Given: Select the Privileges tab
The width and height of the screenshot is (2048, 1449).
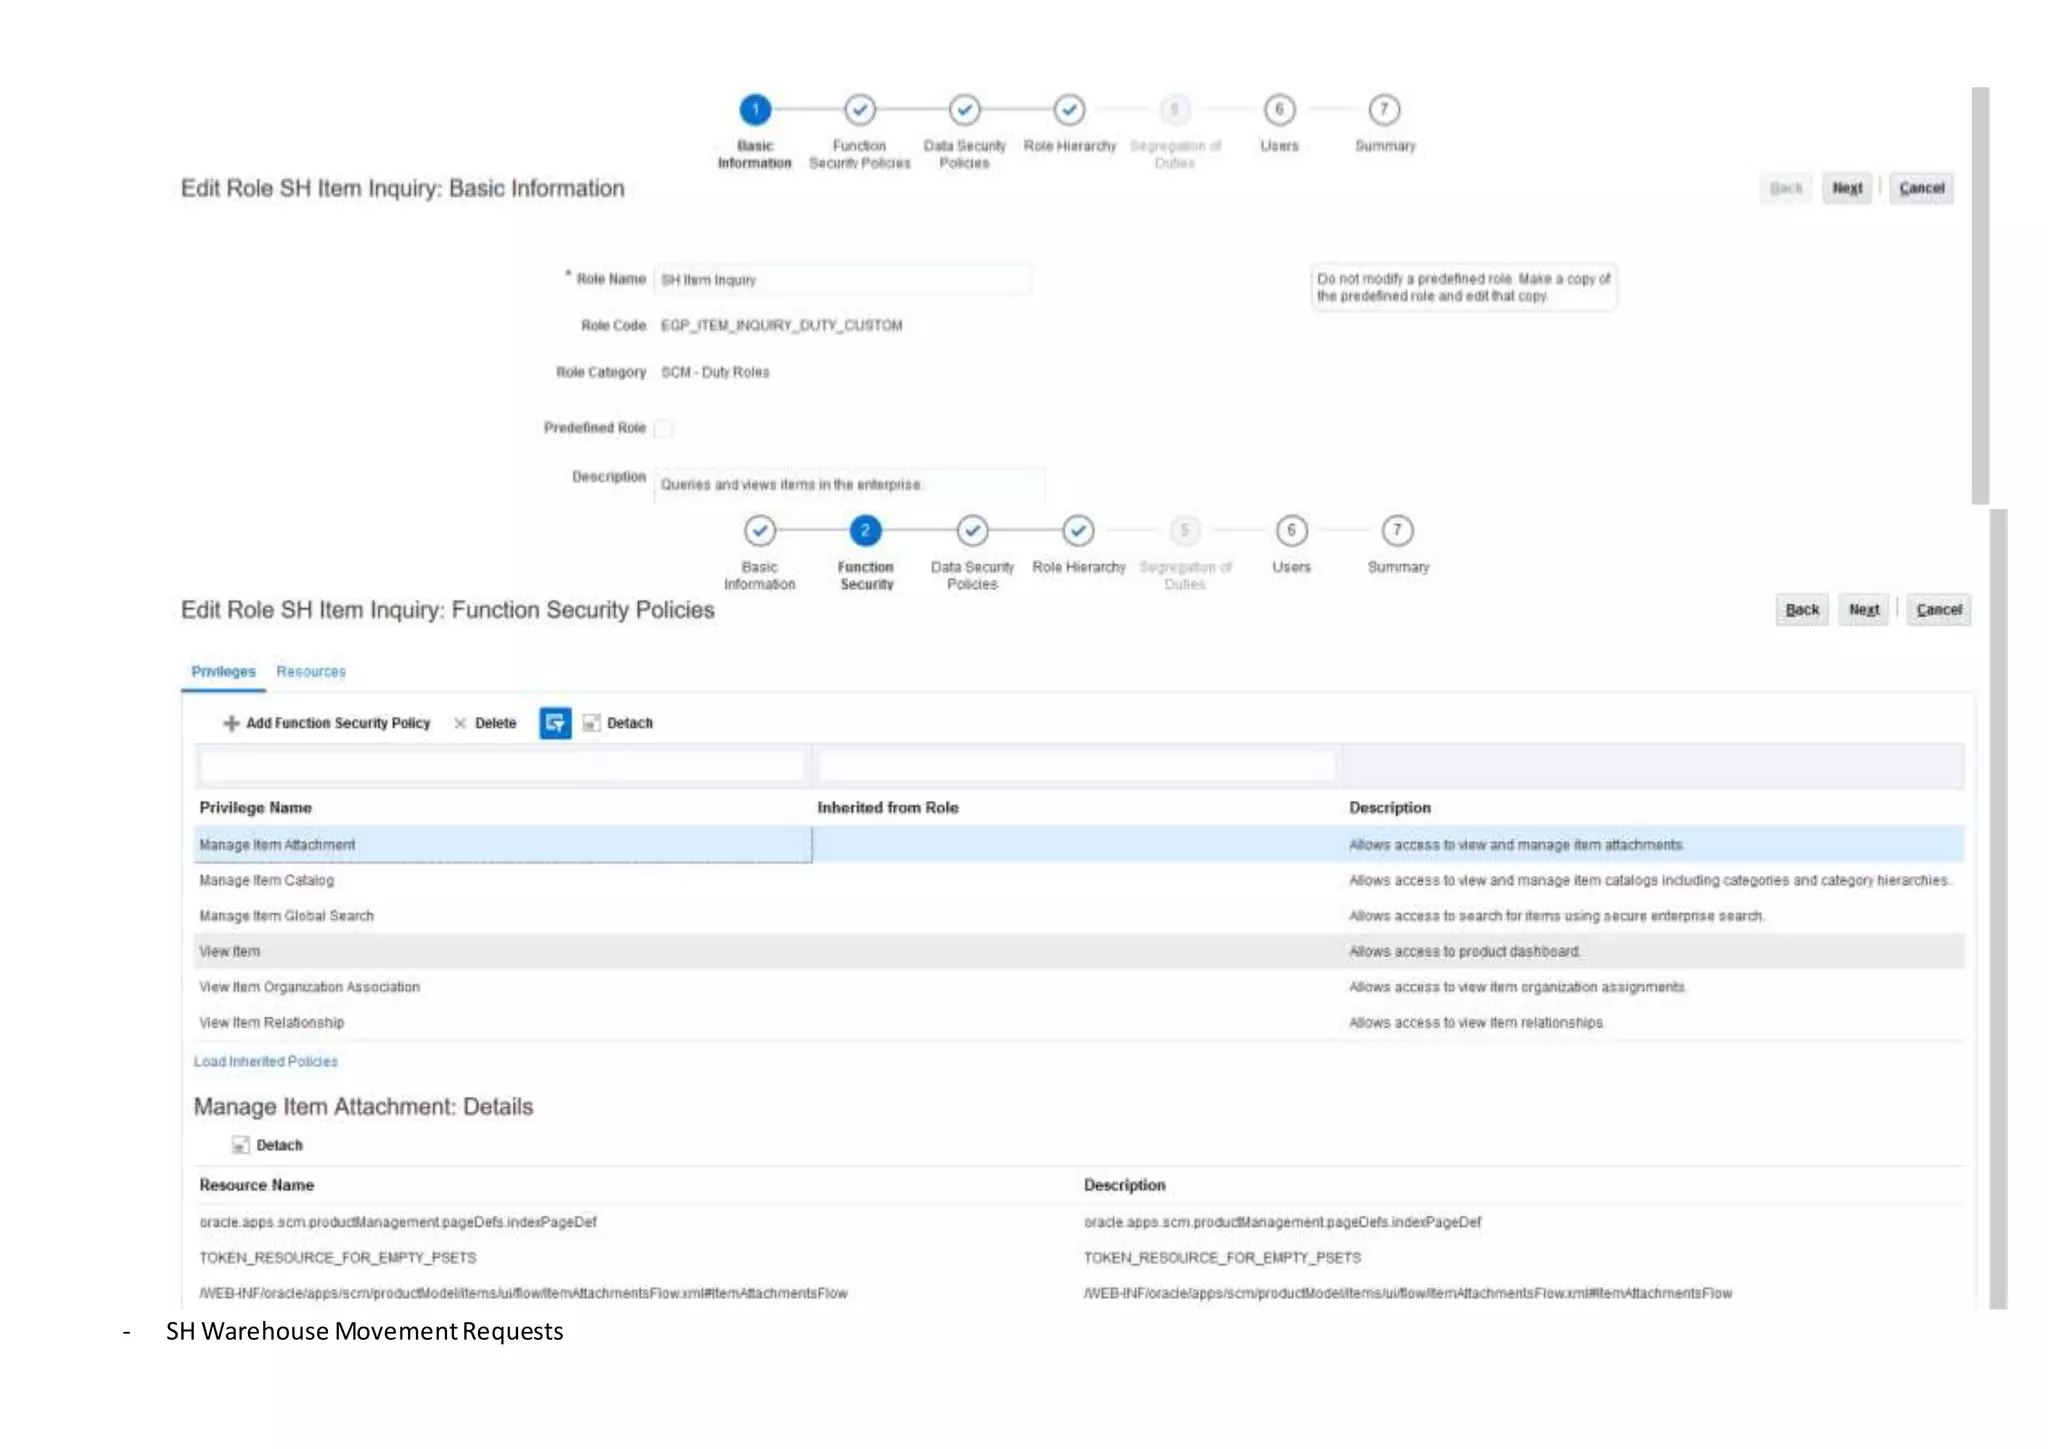Looking at the screenshot, I should (223, 672).
